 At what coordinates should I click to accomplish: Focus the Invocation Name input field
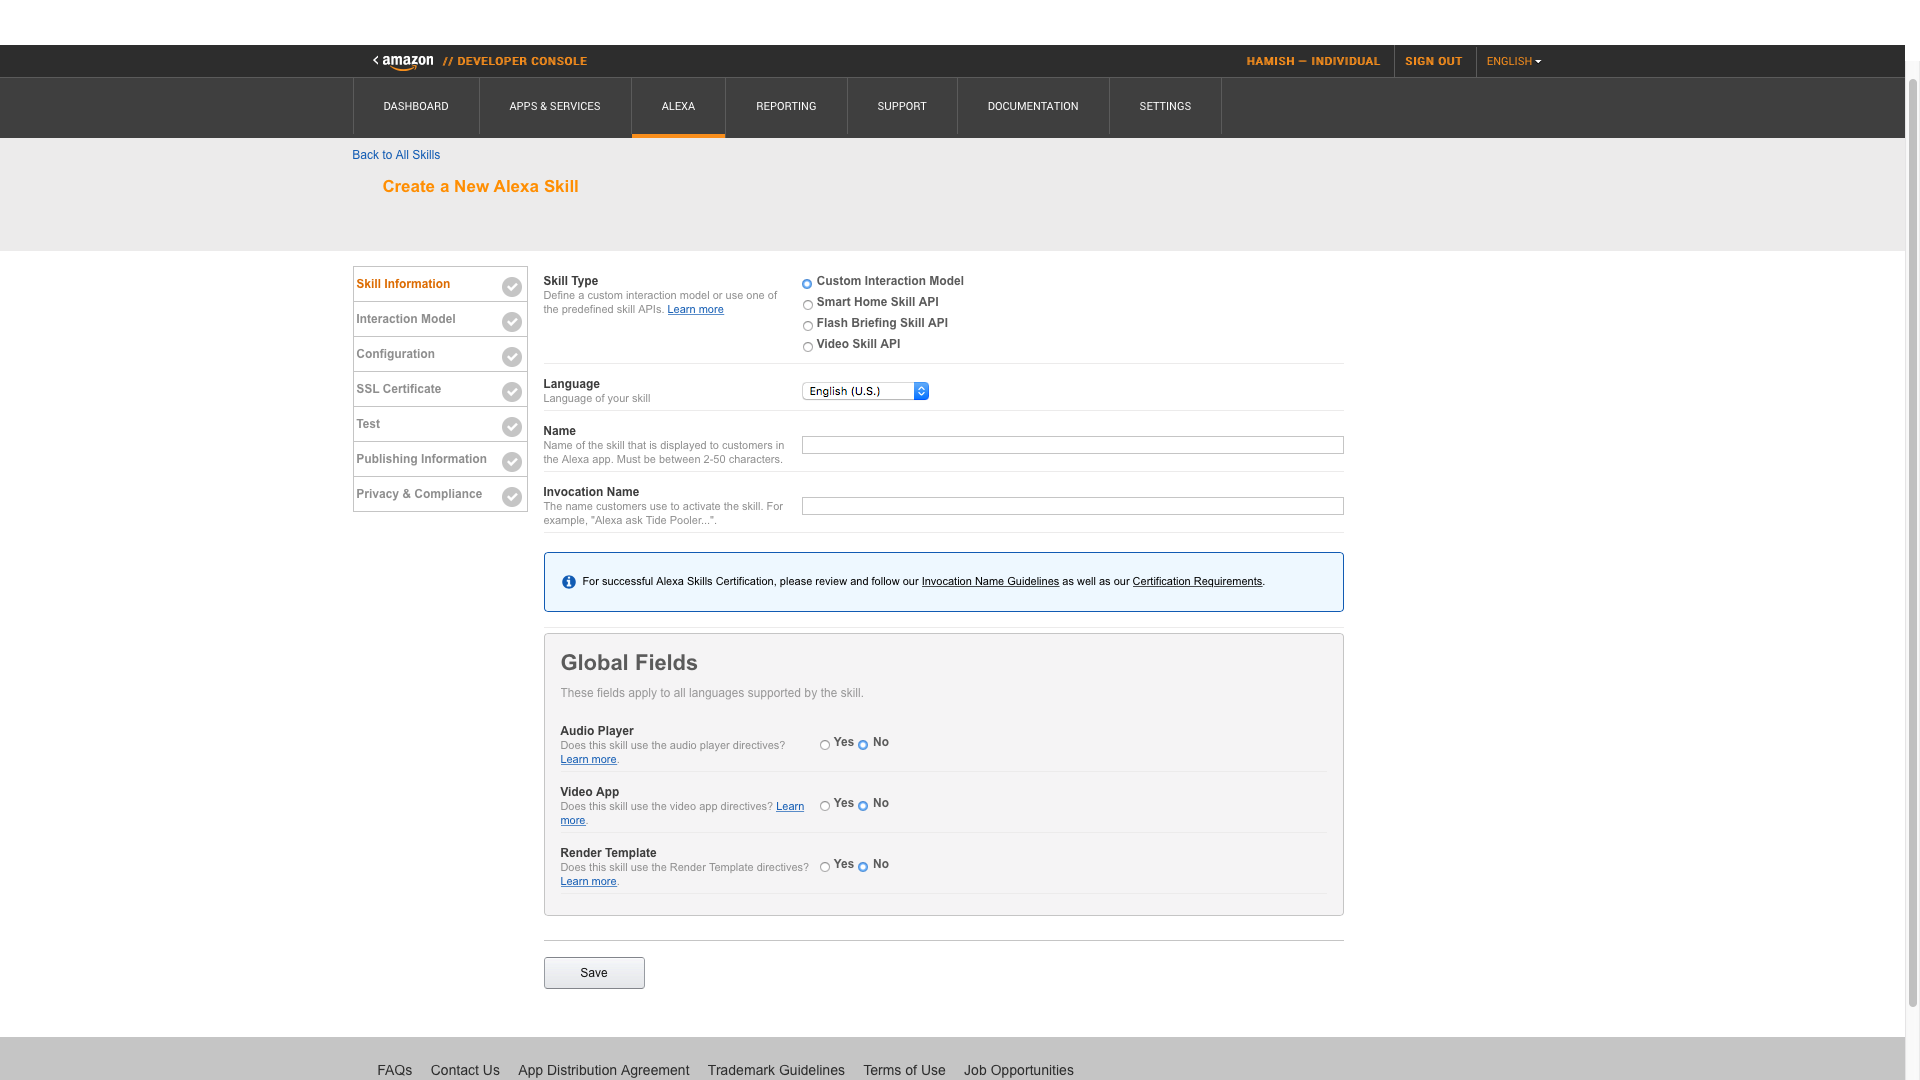(x=1072, y=506)
